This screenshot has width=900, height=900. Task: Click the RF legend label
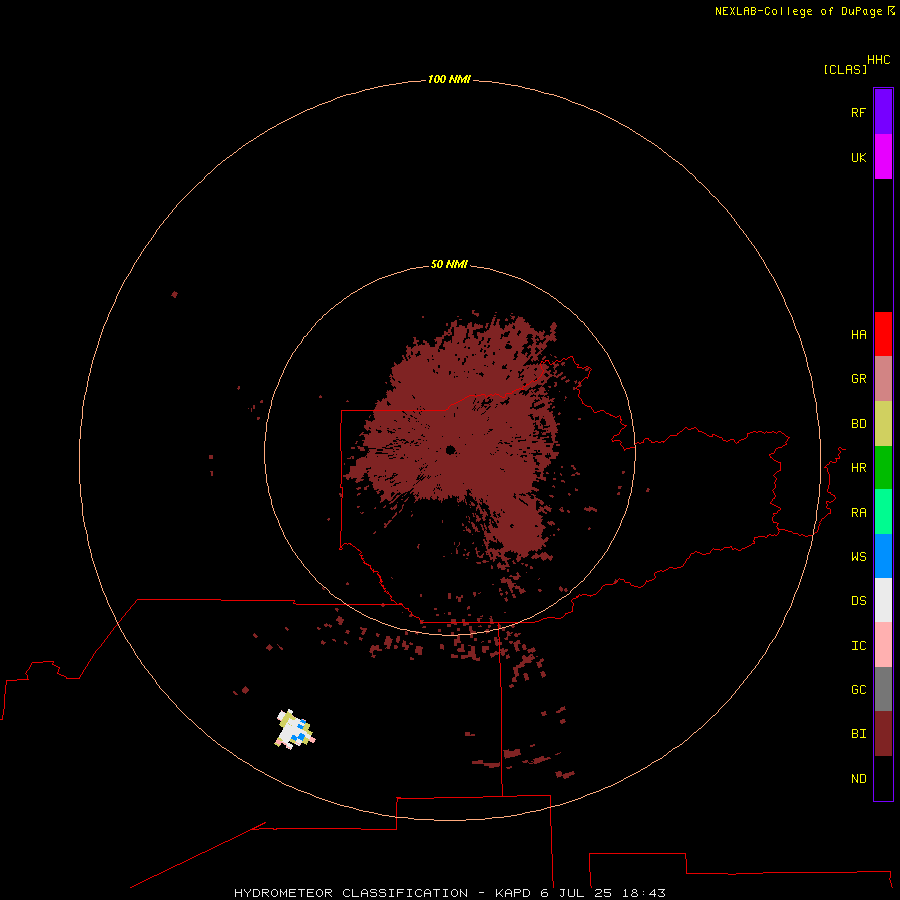(x=858, y=112)
